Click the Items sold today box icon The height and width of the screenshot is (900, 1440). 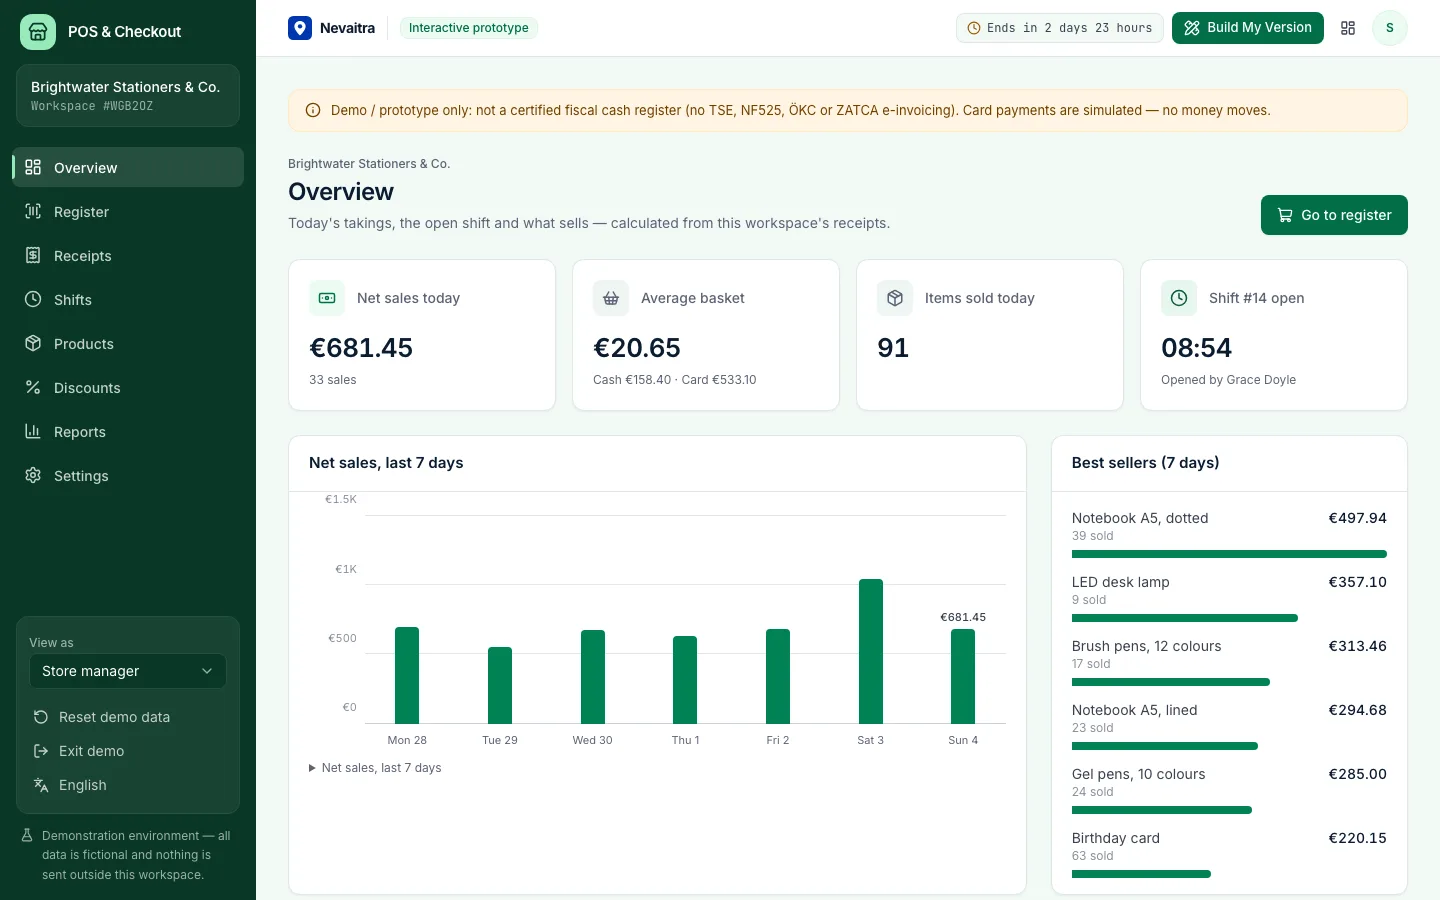(x=895, y=298)
